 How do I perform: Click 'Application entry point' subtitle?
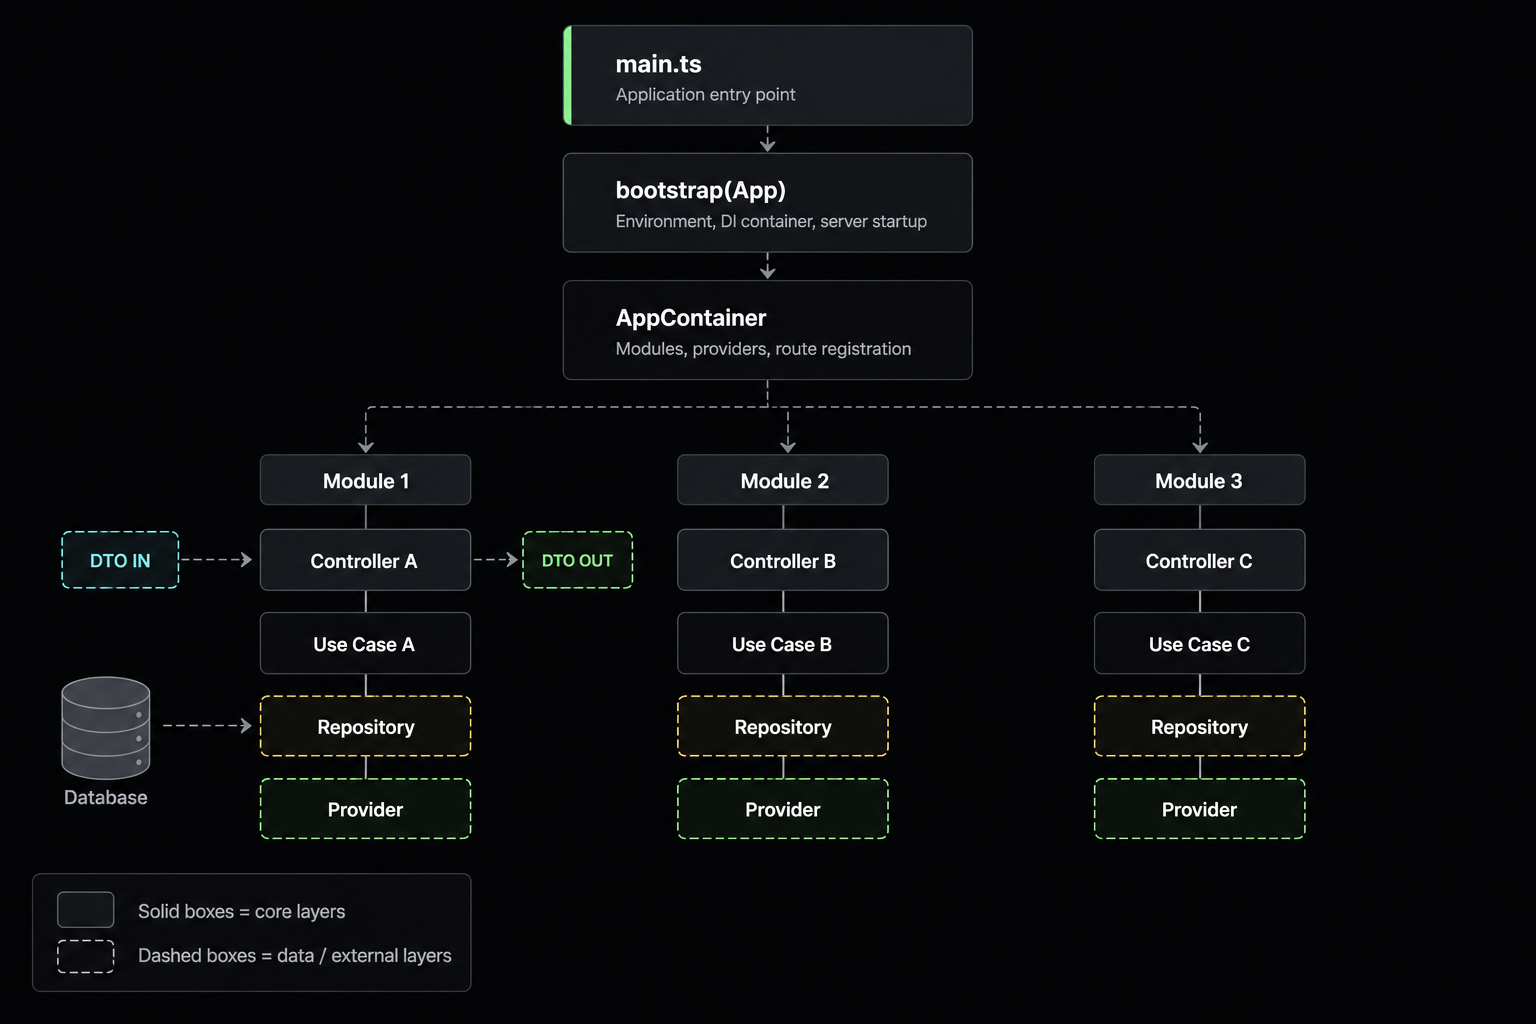(x=705, y=94)
